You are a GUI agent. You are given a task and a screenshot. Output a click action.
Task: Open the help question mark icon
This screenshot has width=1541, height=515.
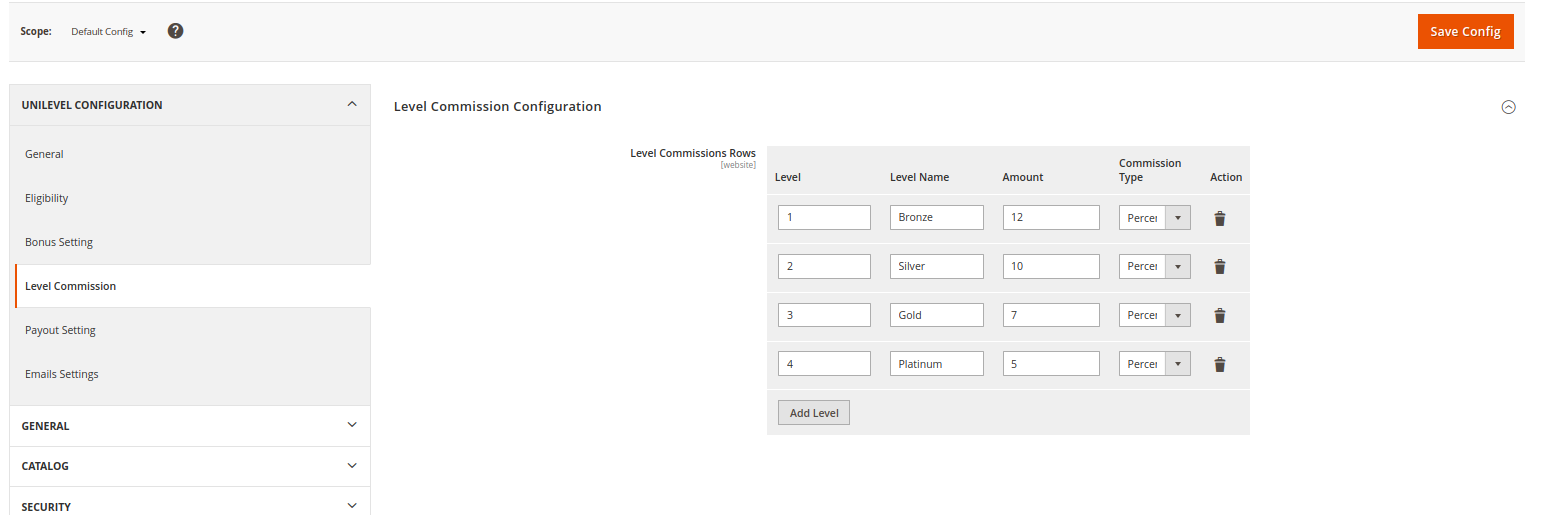[x=175, y=31]
